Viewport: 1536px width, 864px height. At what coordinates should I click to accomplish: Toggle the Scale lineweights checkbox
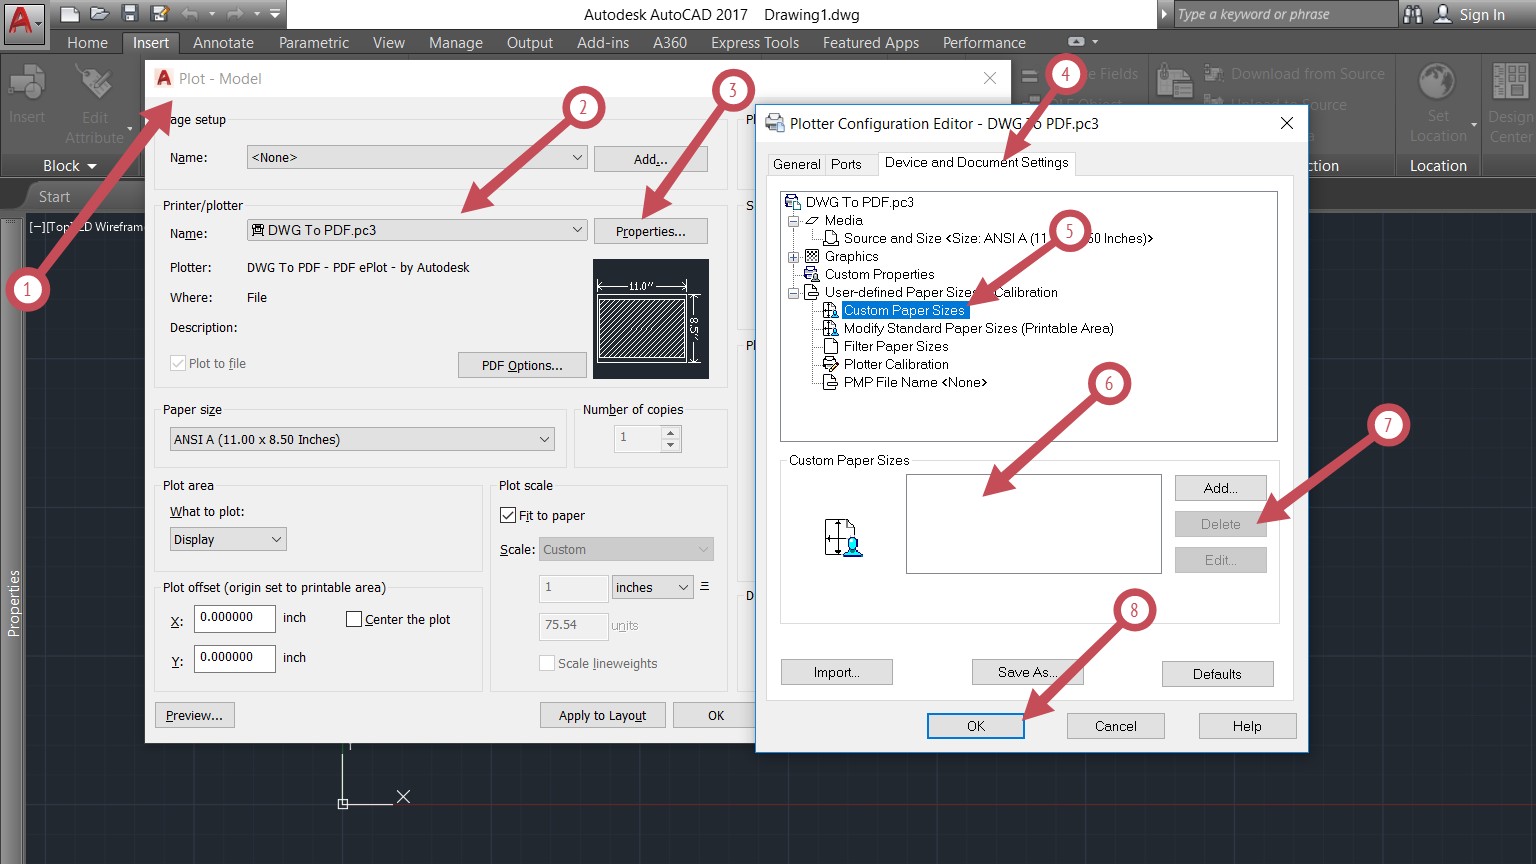(x=547, y=663)
